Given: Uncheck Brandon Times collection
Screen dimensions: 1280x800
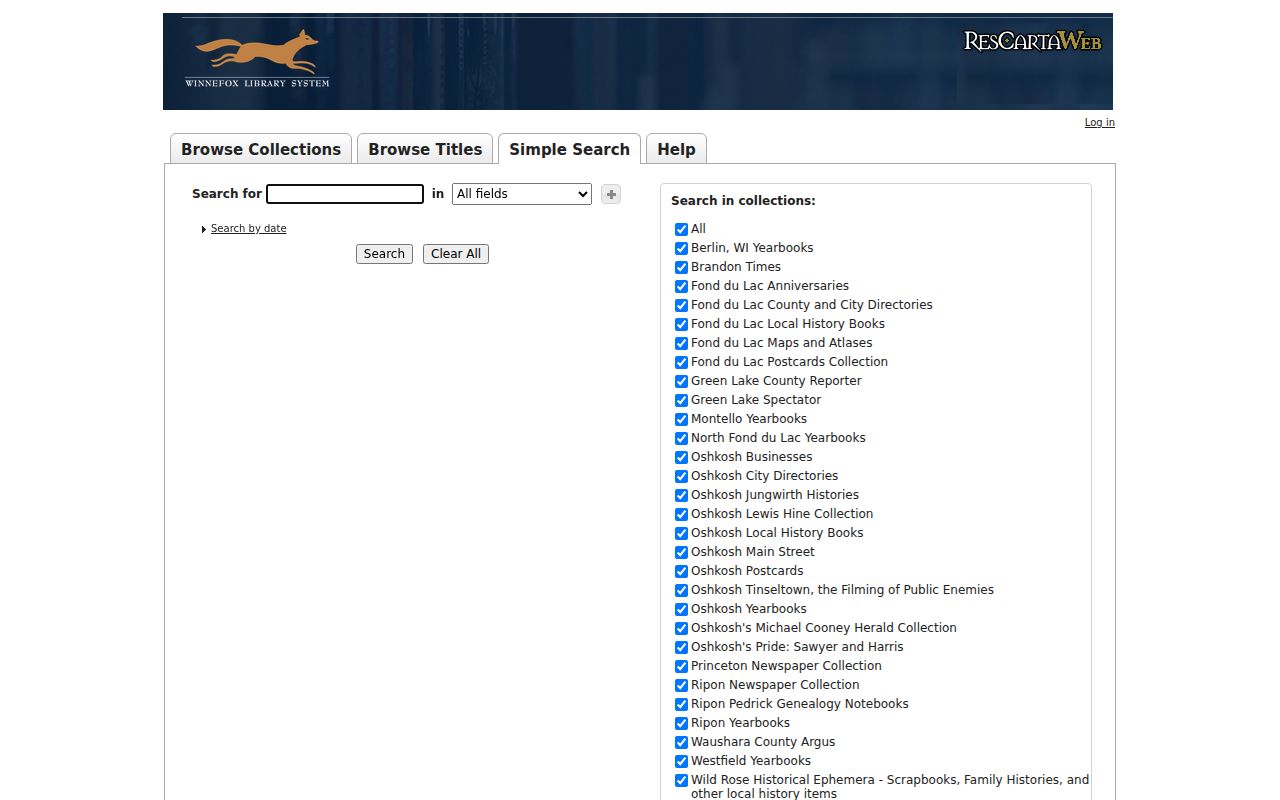Looking at the screenshot, I should (681, 267).
